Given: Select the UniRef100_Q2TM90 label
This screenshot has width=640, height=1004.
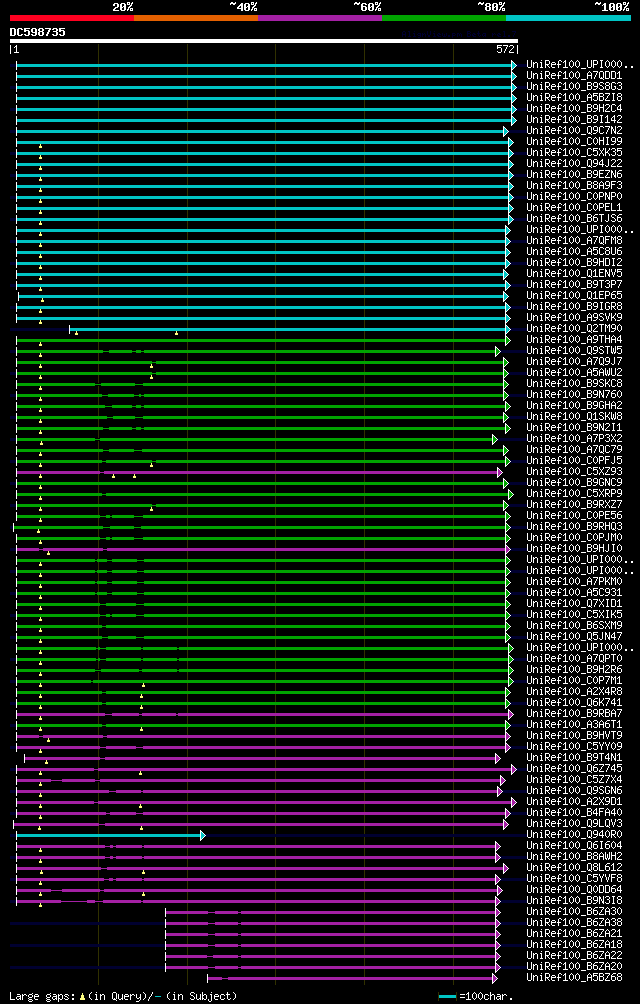Looking at the screenshot, I should pyautogui.click(x=574, y=328).
